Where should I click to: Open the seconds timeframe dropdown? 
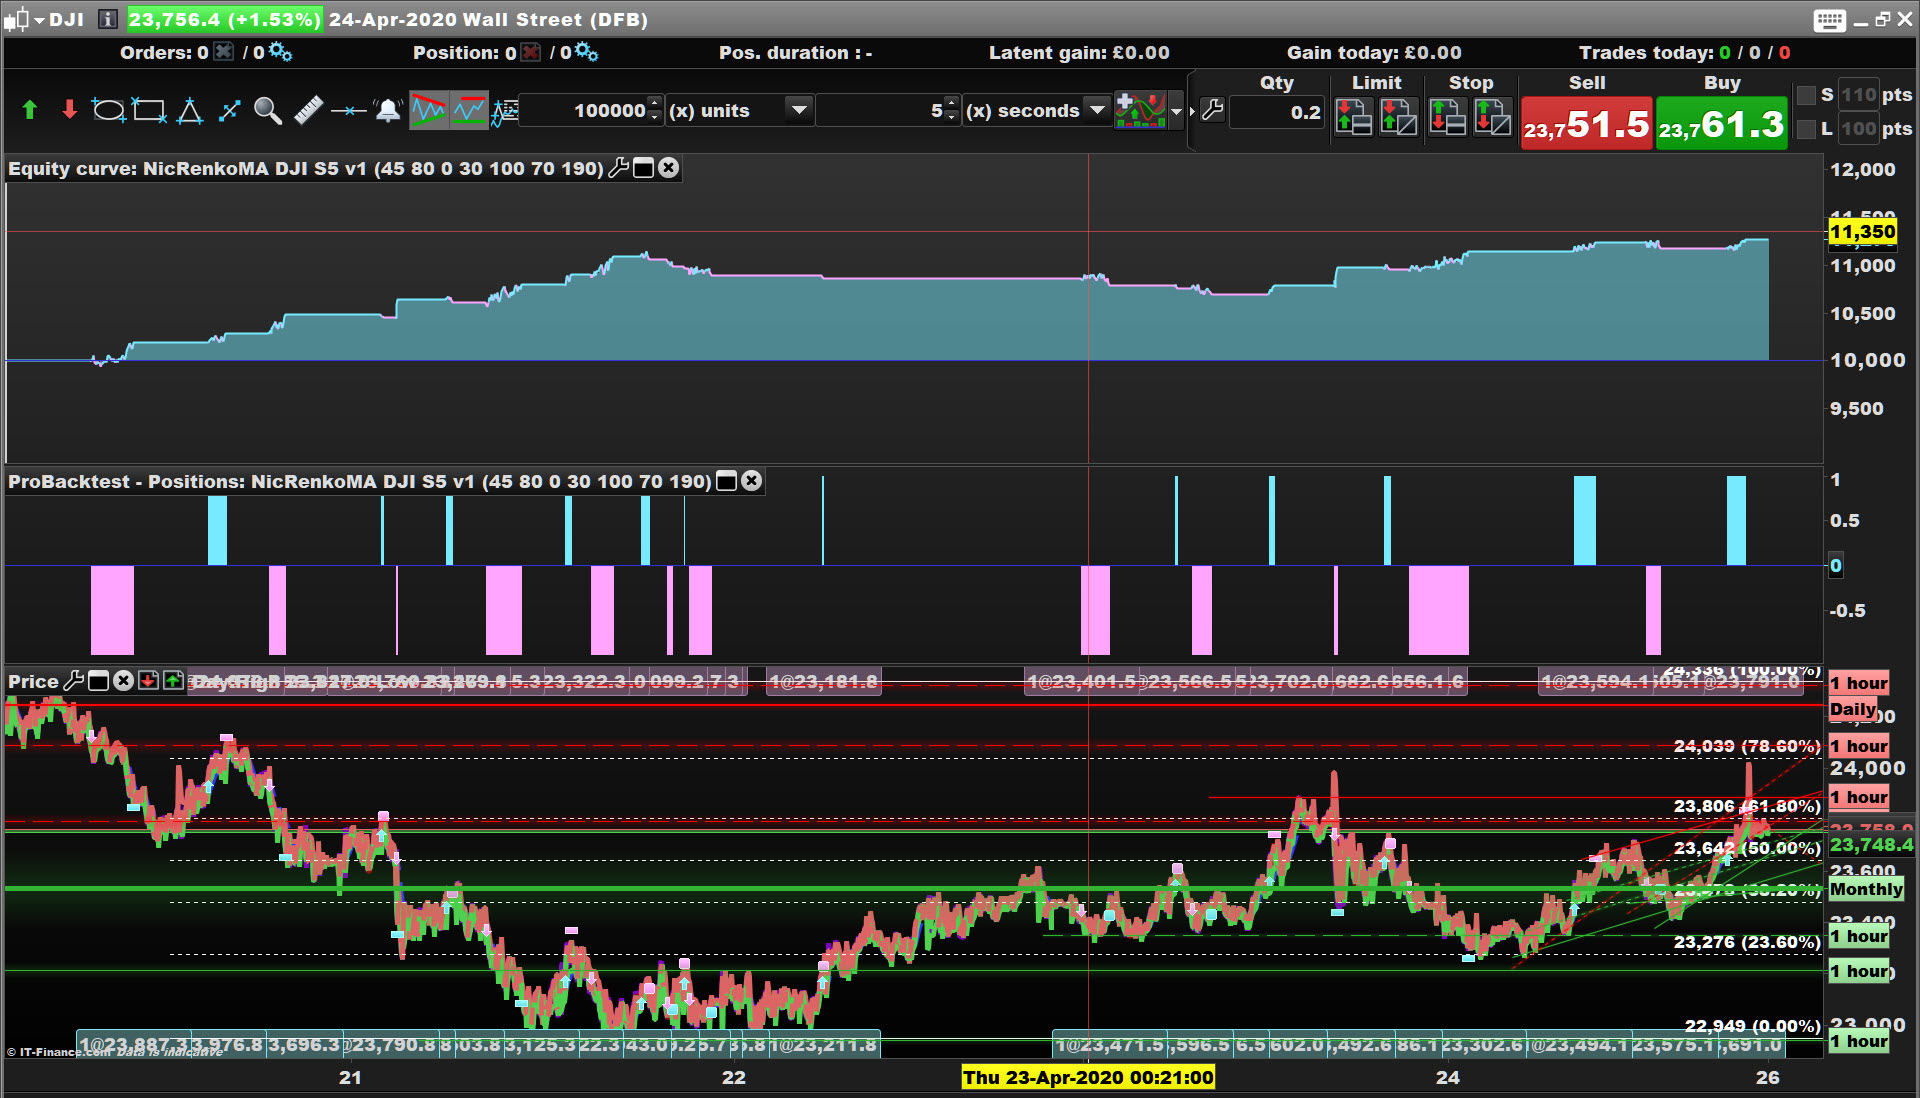click(1097, 110)
